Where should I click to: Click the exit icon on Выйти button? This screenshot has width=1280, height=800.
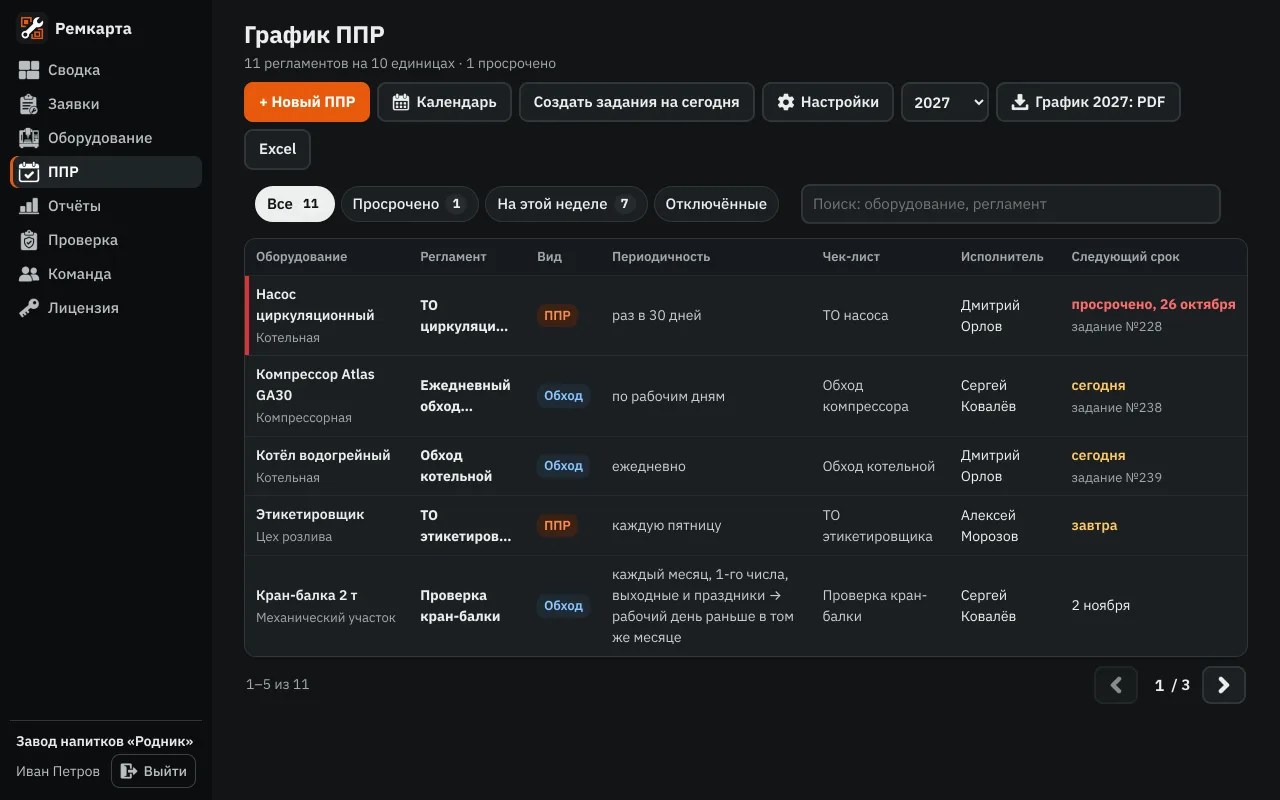[x=129, y=771]
